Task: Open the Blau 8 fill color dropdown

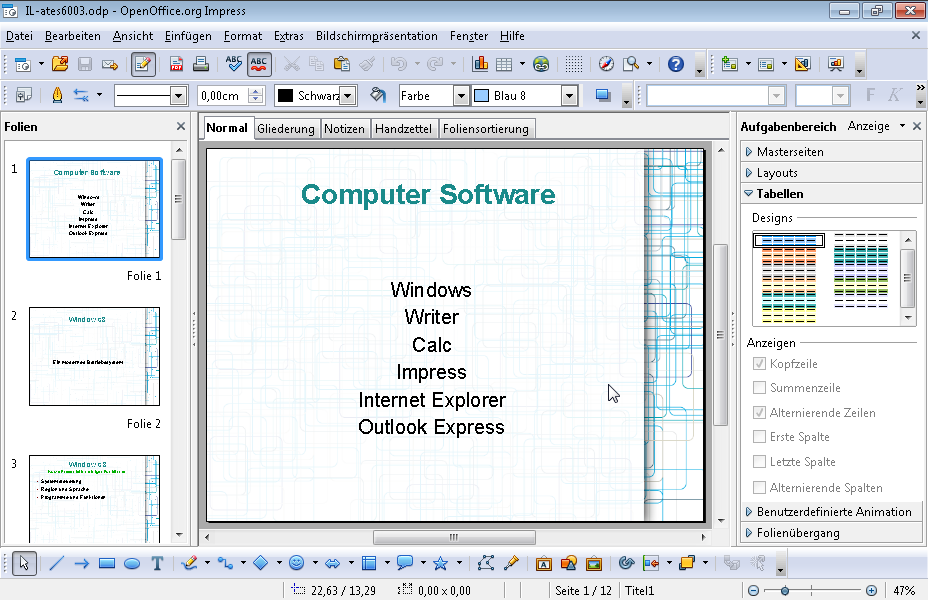Action: 569,96
